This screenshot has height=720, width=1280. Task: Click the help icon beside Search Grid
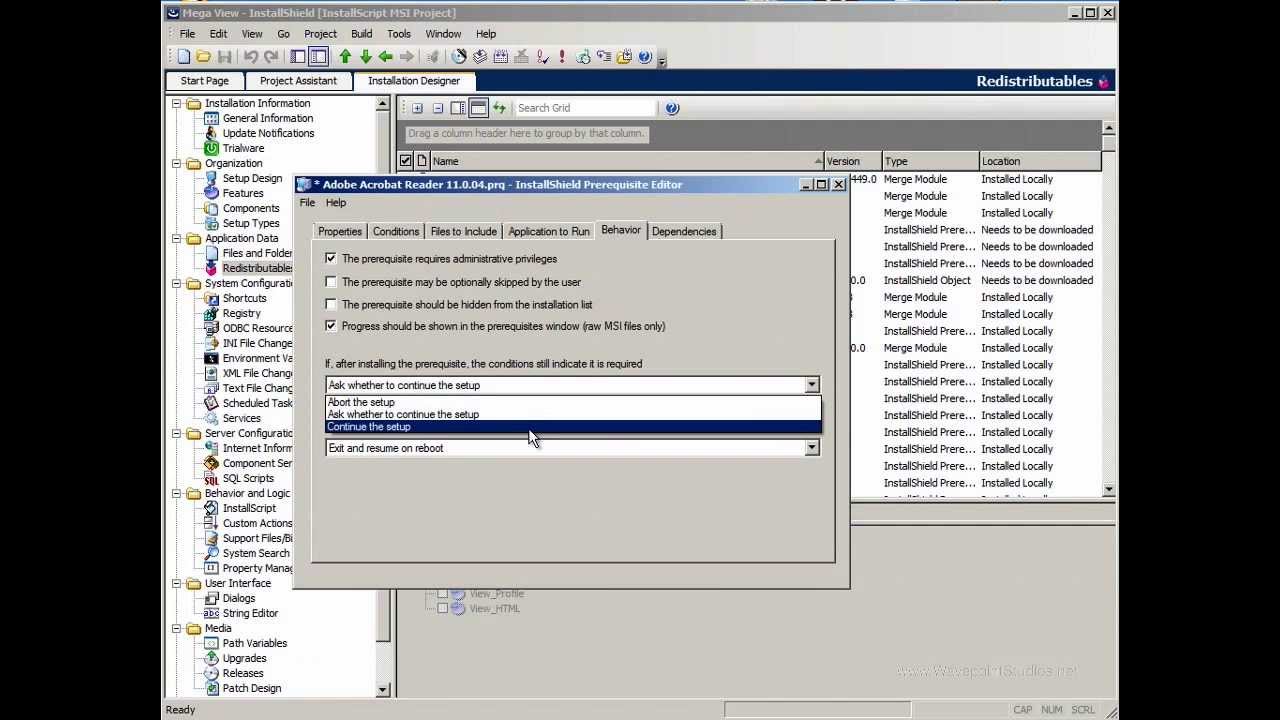(x=672, y=108)
